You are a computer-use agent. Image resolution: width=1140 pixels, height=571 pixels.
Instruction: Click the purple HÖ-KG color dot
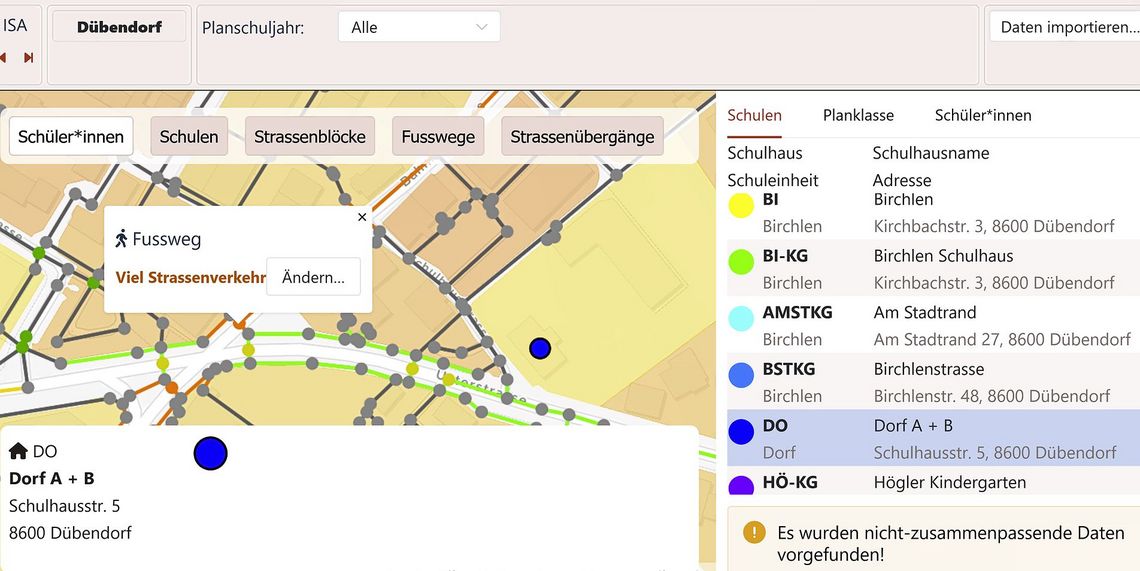[x=741, y=485]
